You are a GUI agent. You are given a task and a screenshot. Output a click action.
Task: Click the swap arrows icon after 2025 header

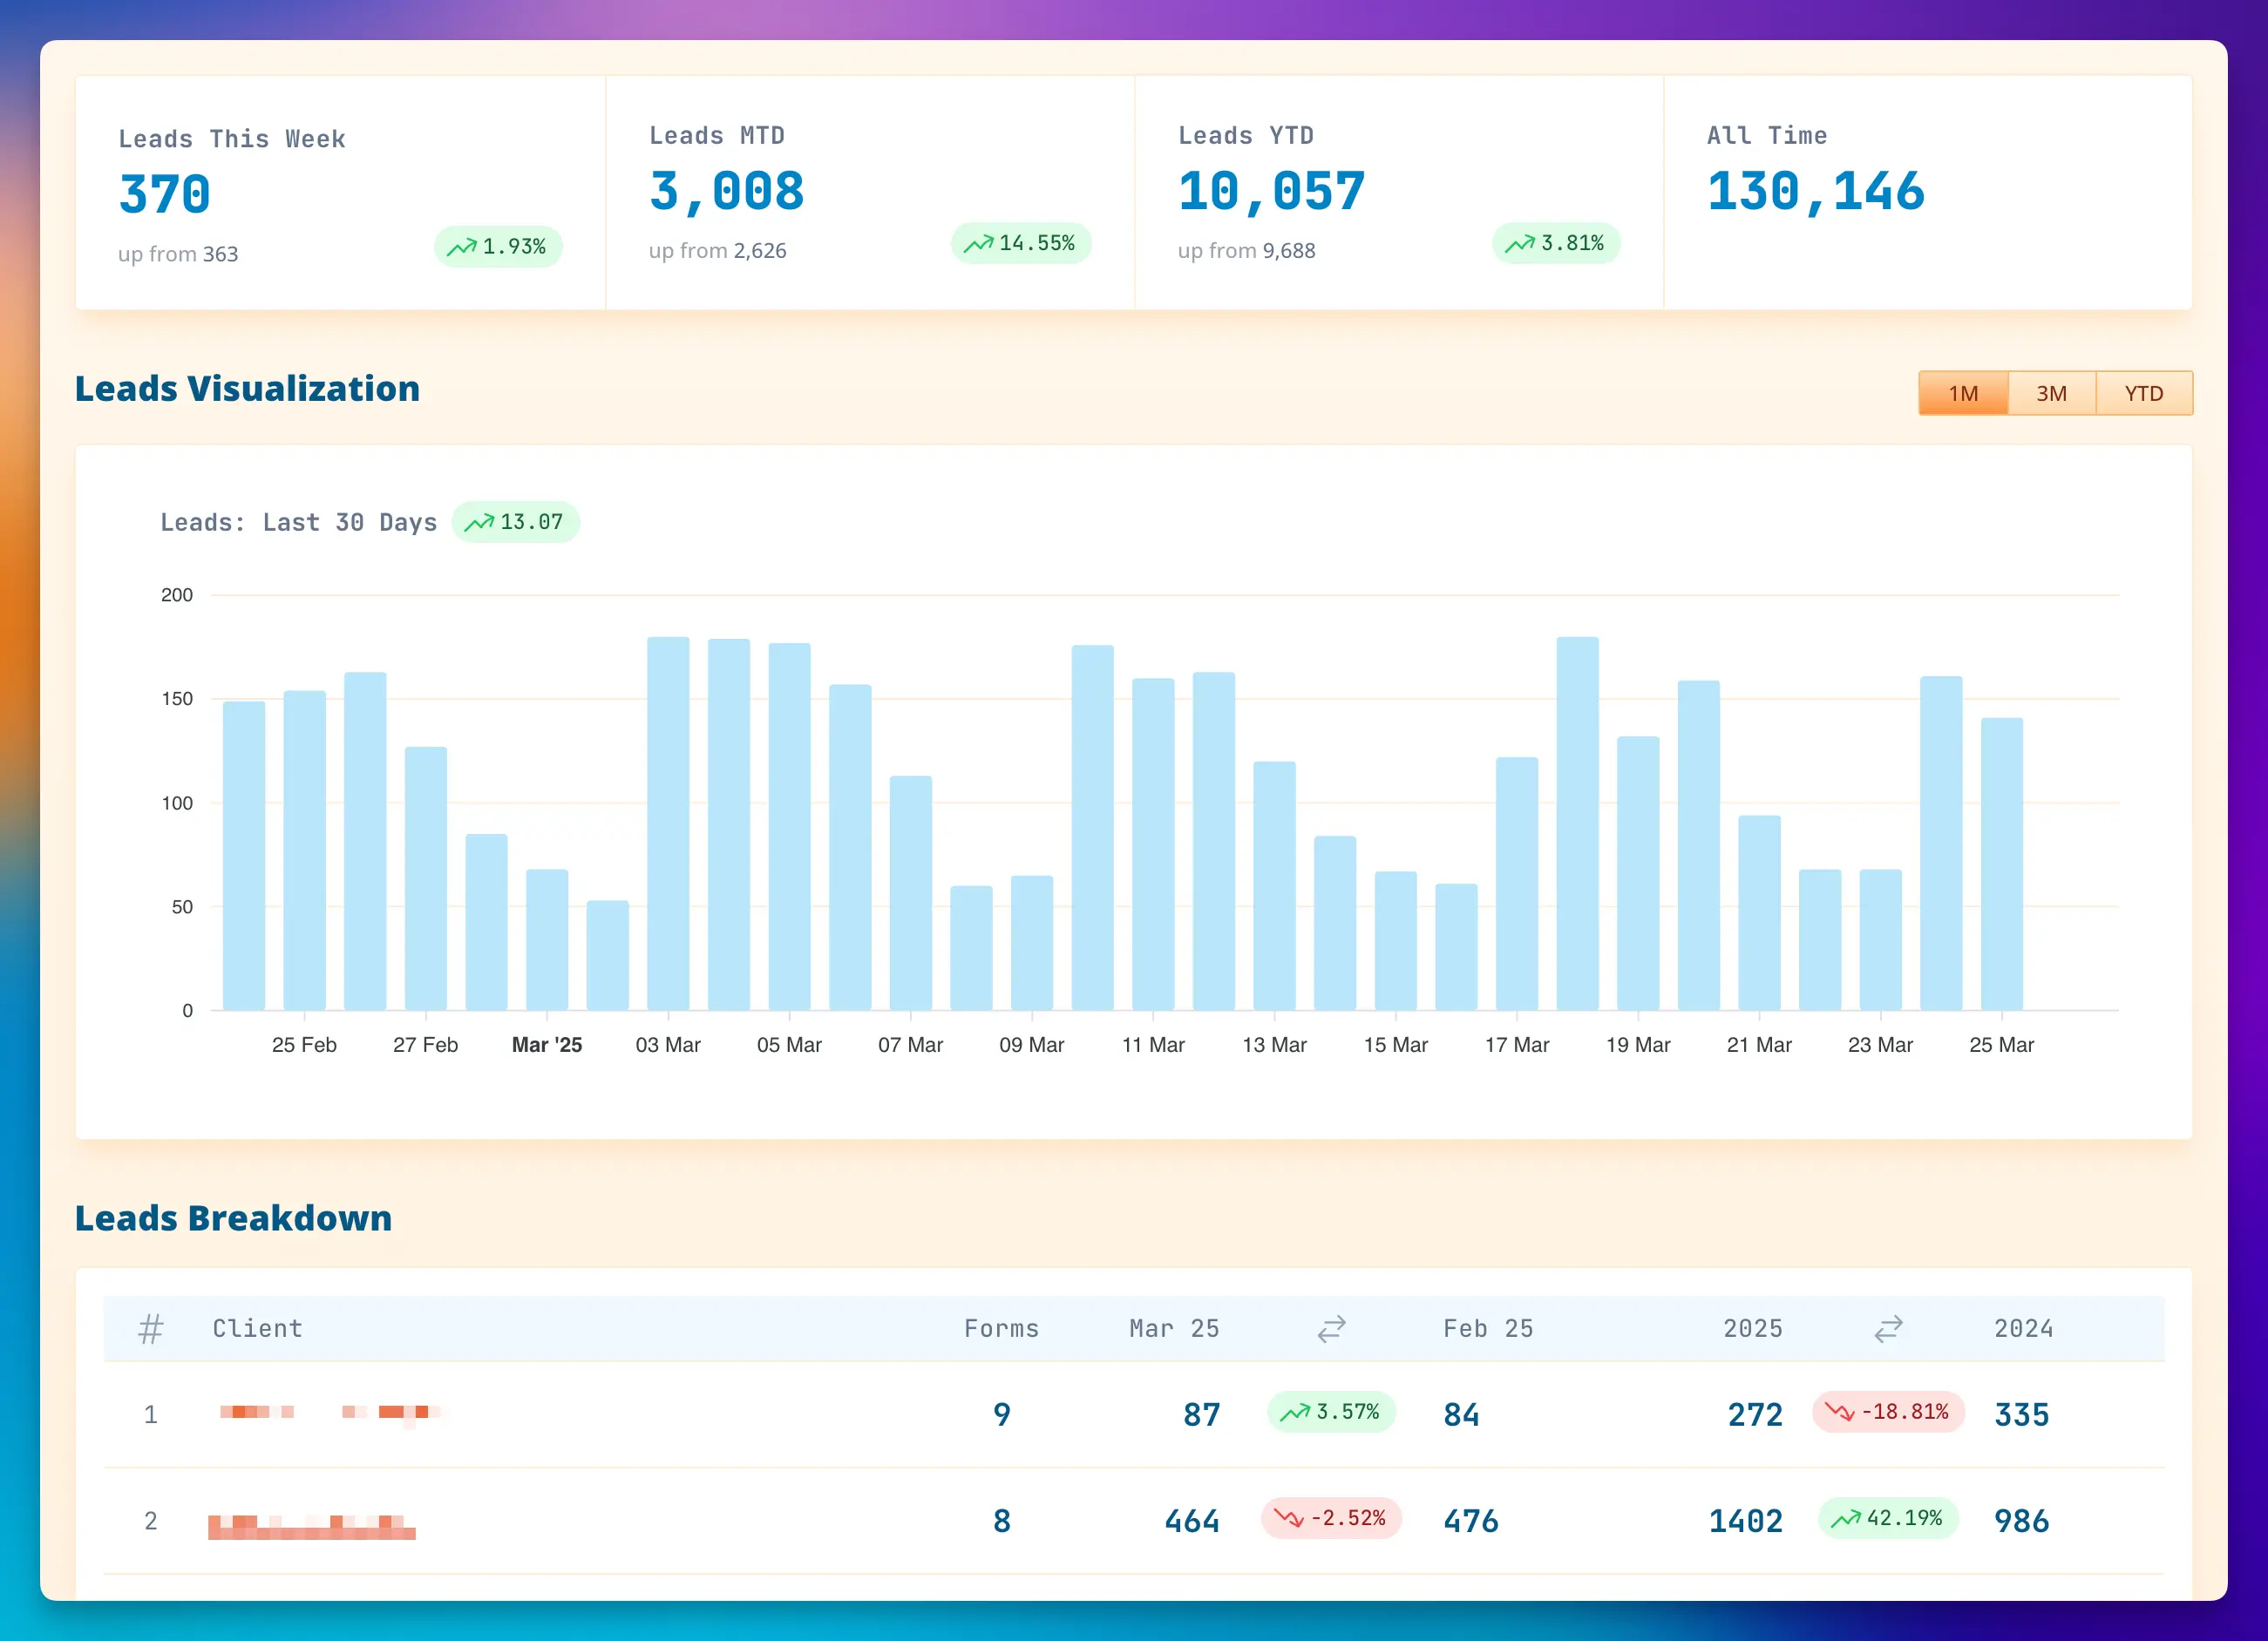pos(1887,1328)
